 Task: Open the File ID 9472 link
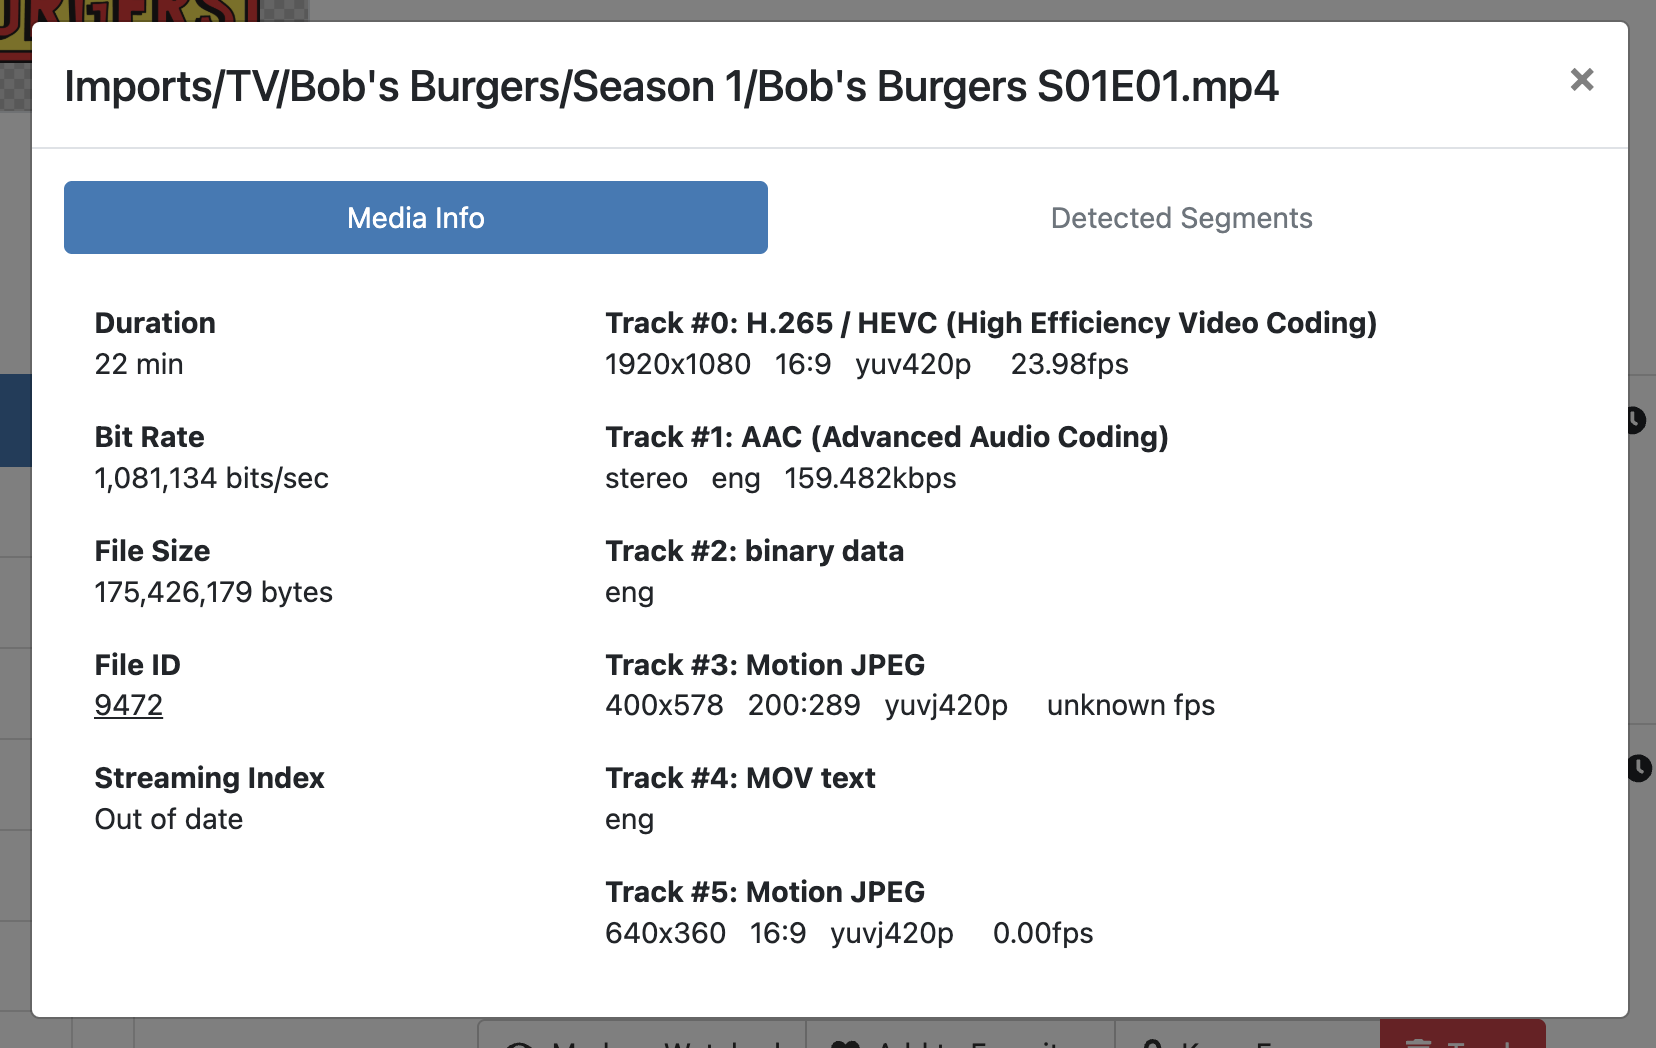point(129,706)
